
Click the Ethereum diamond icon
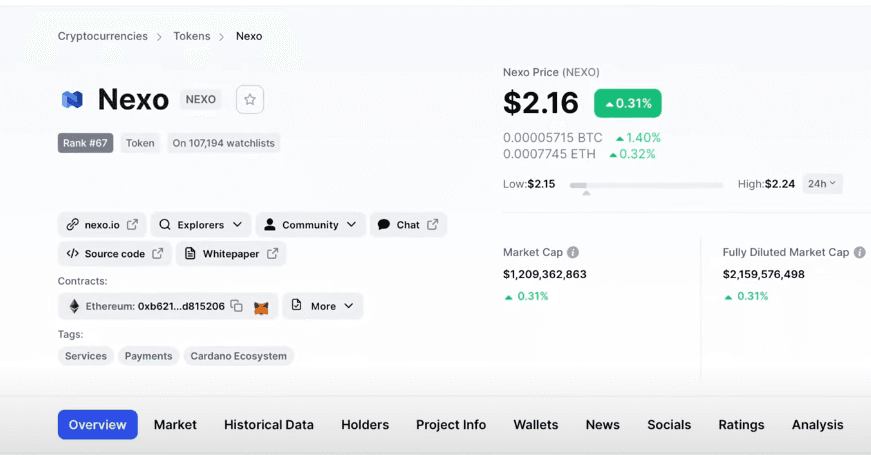[74, 306]
